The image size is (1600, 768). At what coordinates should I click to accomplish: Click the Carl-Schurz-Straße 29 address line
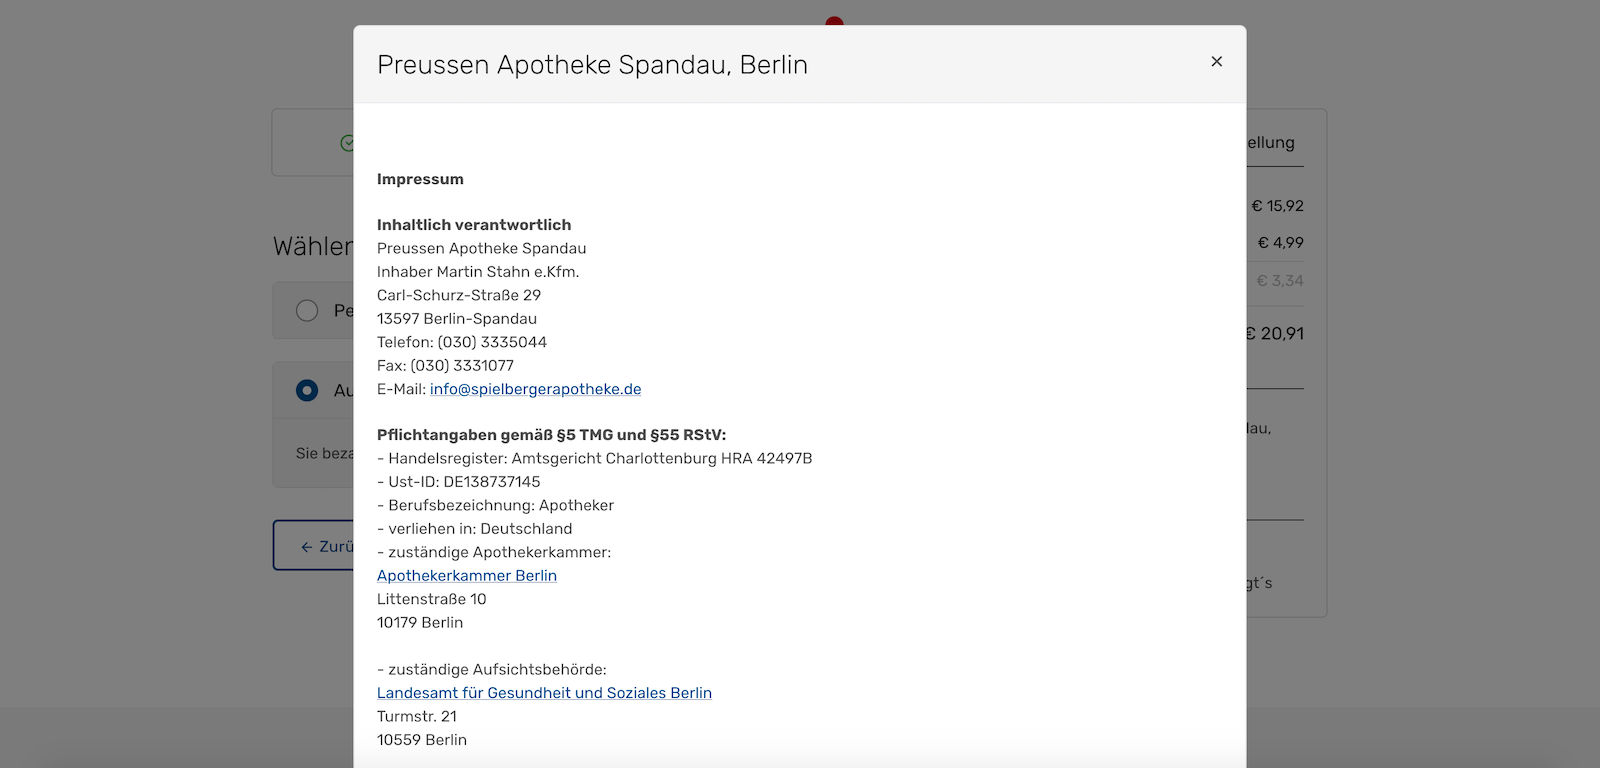tap(458, 295)
